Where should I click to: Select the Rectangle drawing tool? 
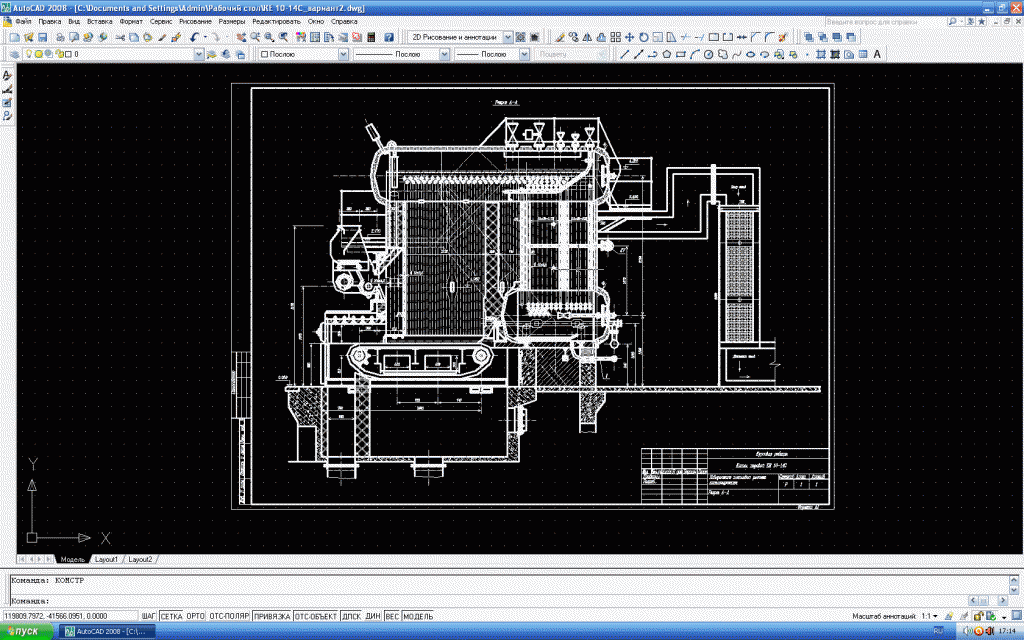pos(680,54)
